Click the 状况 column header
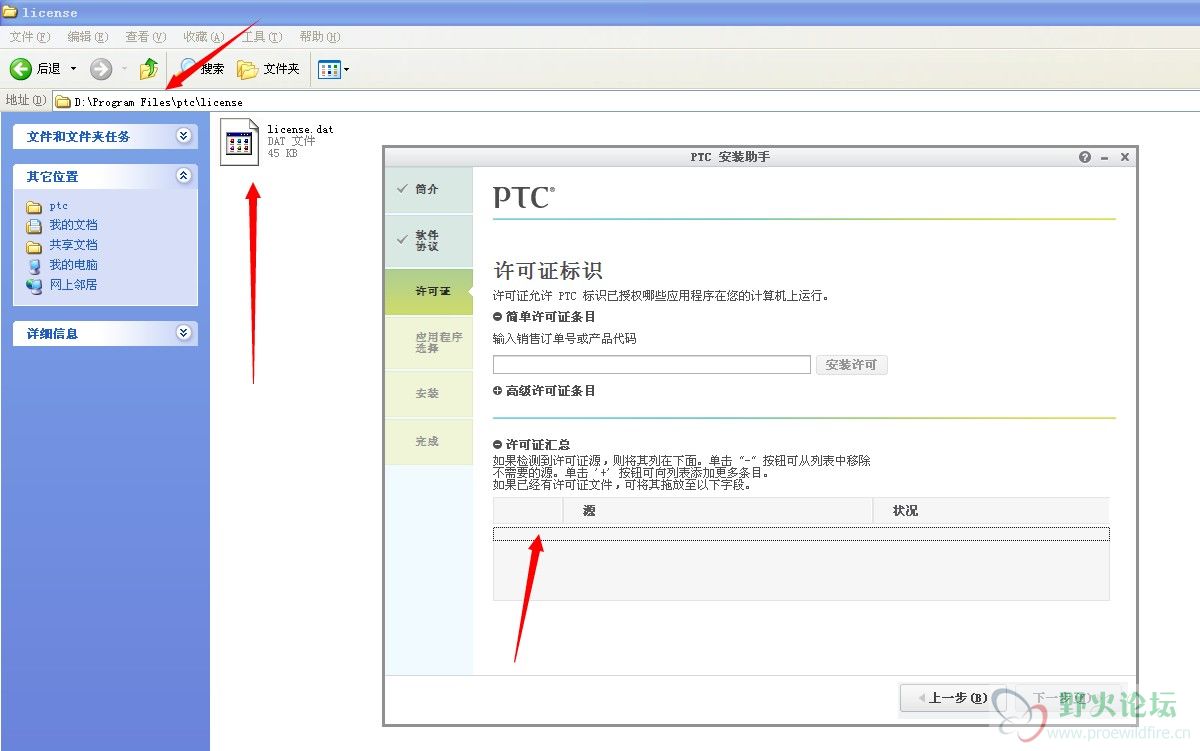Image resolution: width=1200 pixels, height=751 pixels. [x=991, y=510]
